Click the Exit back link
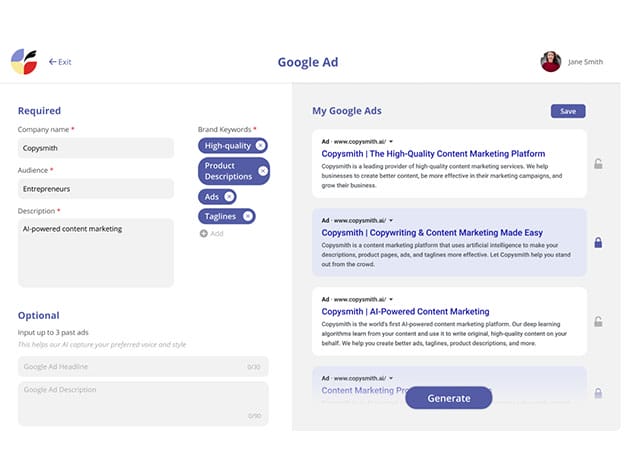630x473 pixels. click(x=60, y=62)
